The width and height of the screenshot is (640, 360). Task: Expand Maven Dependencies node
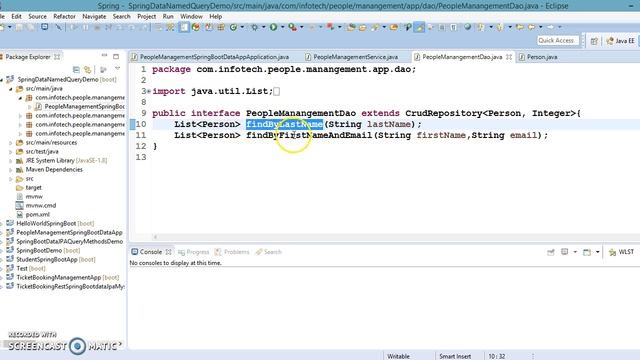click(x=11, y=170)
